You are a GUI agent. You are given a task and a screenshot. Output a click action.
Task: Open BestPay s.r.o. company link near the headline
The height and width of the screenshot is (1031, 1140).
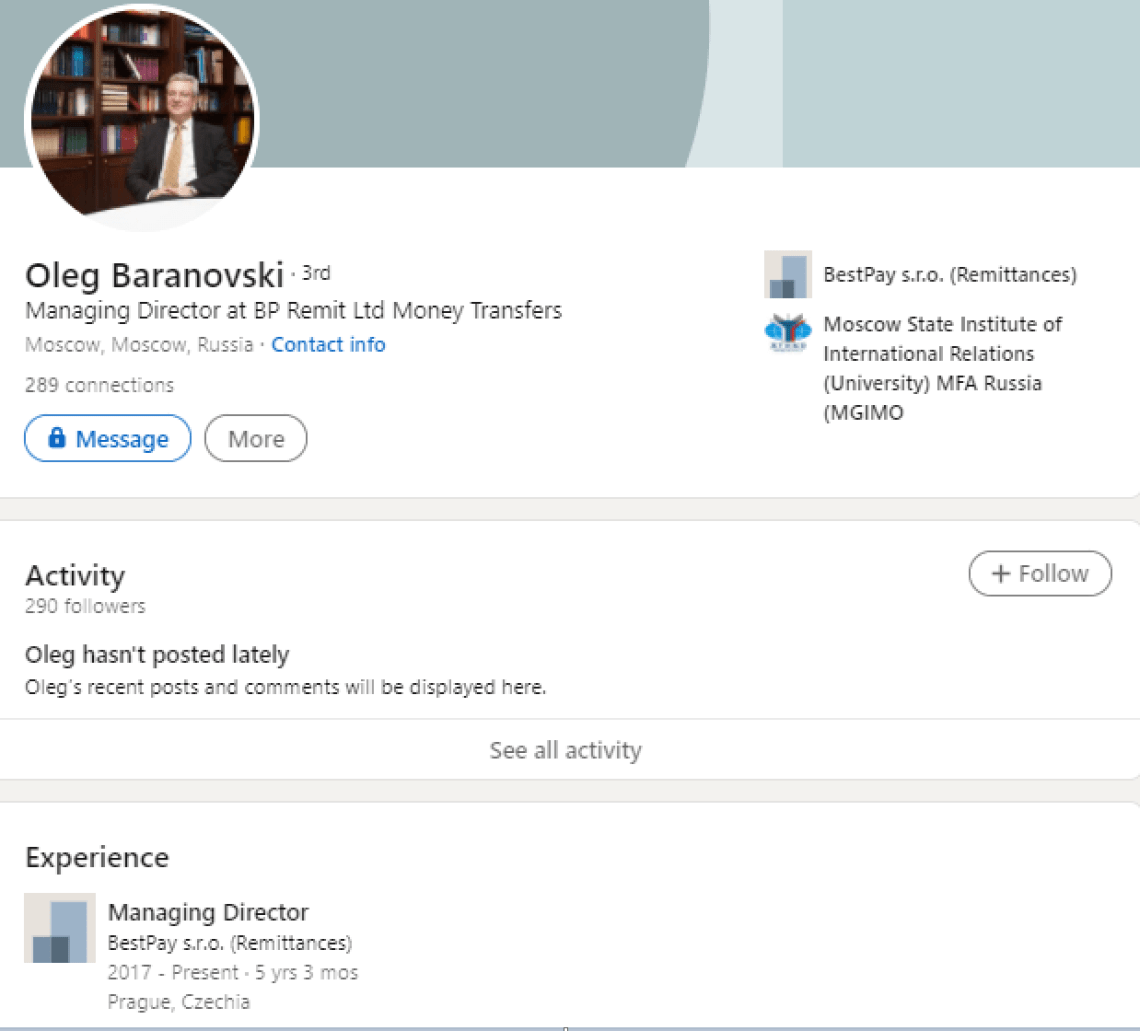pos(949,275)
